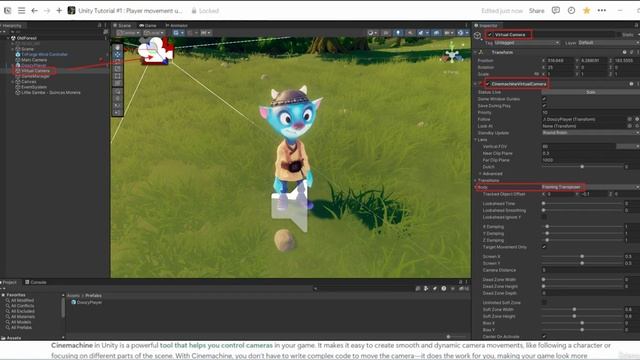Select the DoozyPlayer prefab in Project

(87, 302)
